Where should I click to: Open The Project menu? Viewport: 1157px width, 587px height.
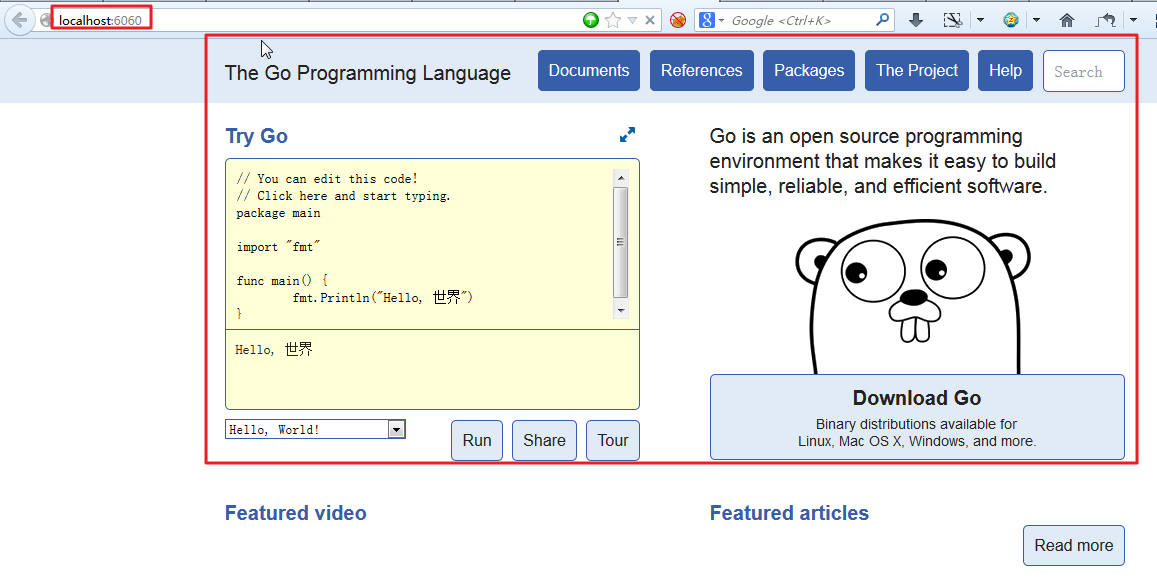click(916, 71)
